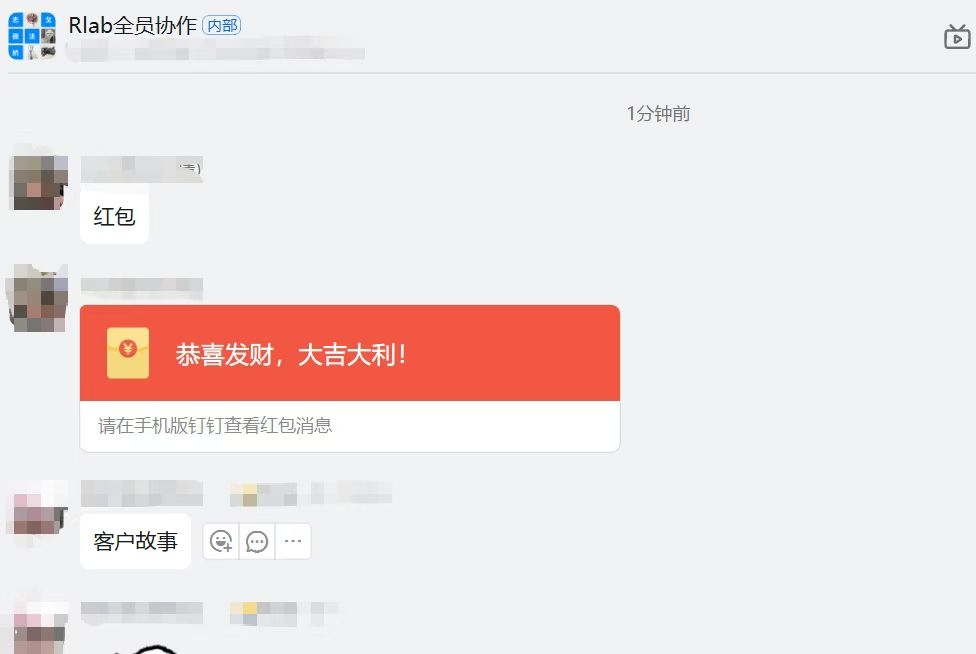
Task: Click the yellow envelope icon on red packet
Action: pyautogui.click(x=128, y=353)
